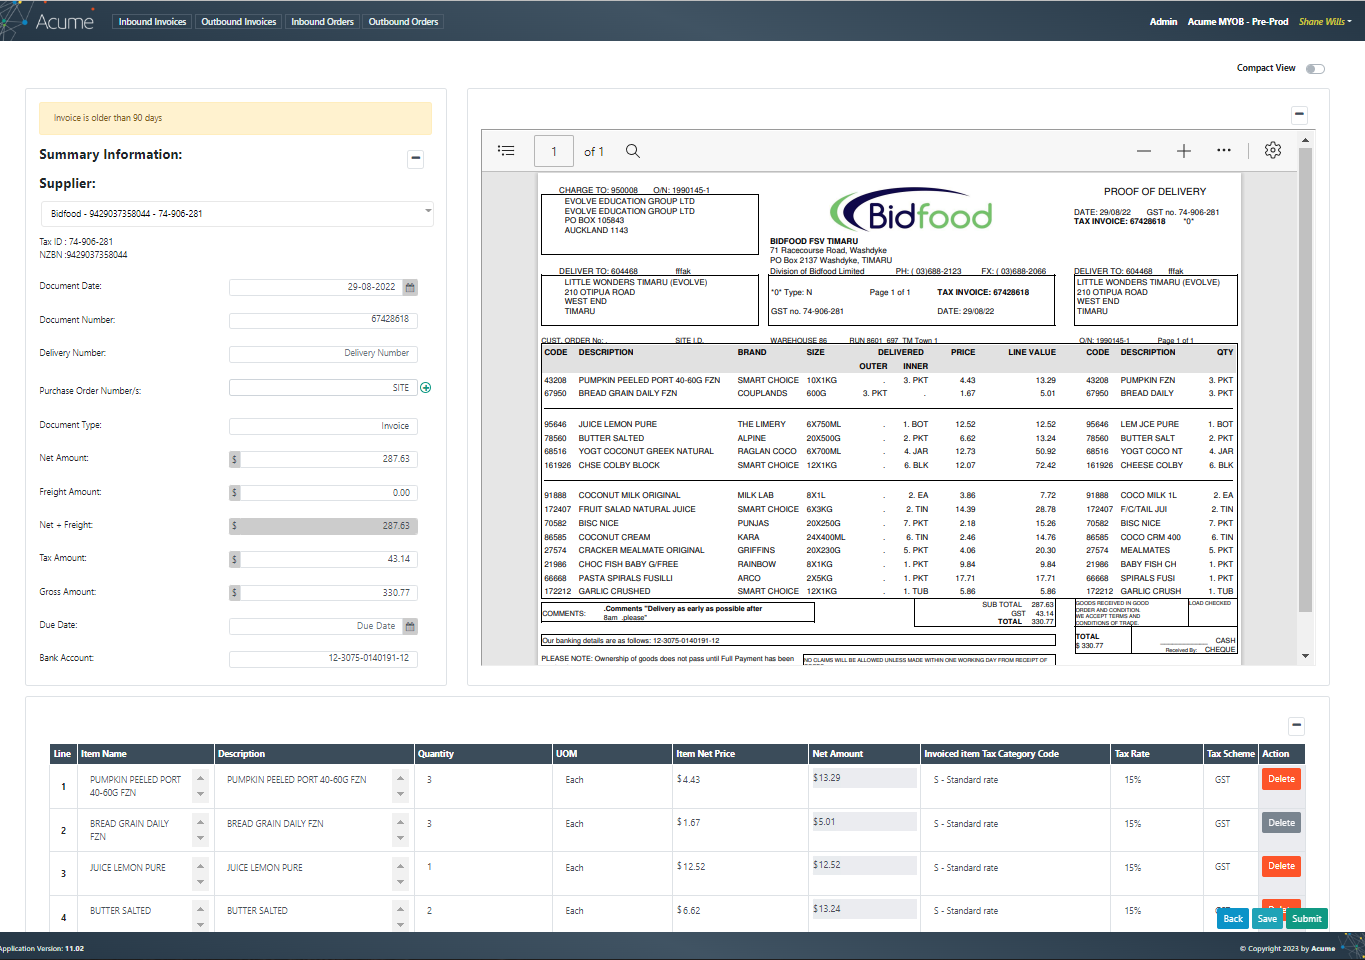Open the calendar picker for Document Date

point(409,286)
